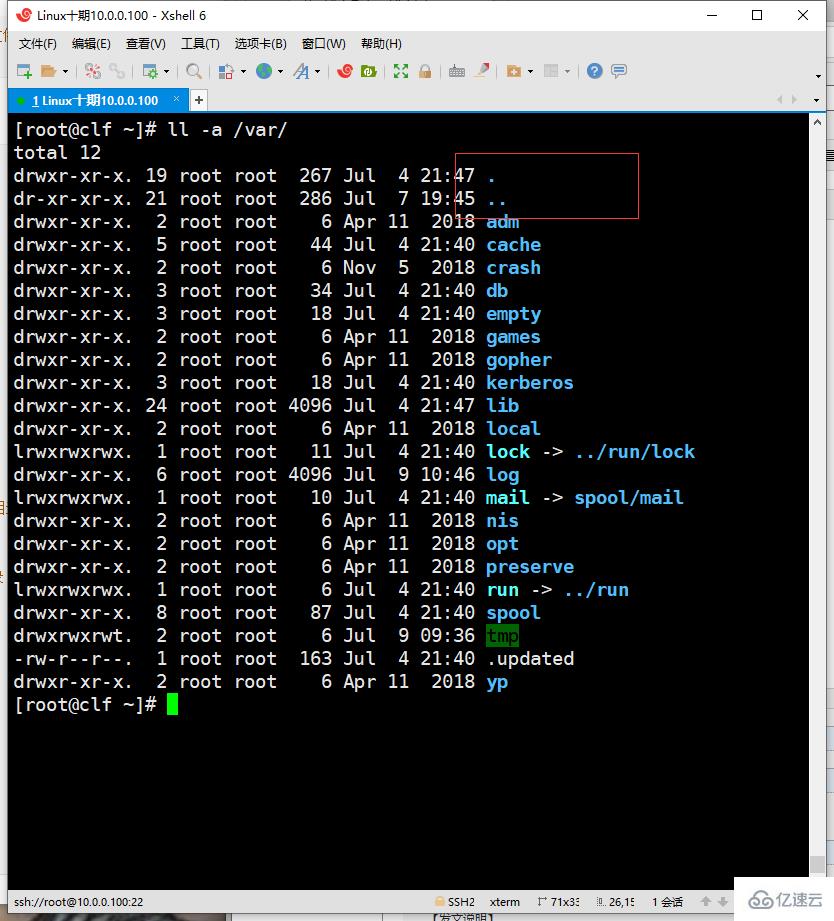This screenshot has width=834, height=921.
Task: Expand the open-sessions folder dropdown
Action: (x=64, y=70)
